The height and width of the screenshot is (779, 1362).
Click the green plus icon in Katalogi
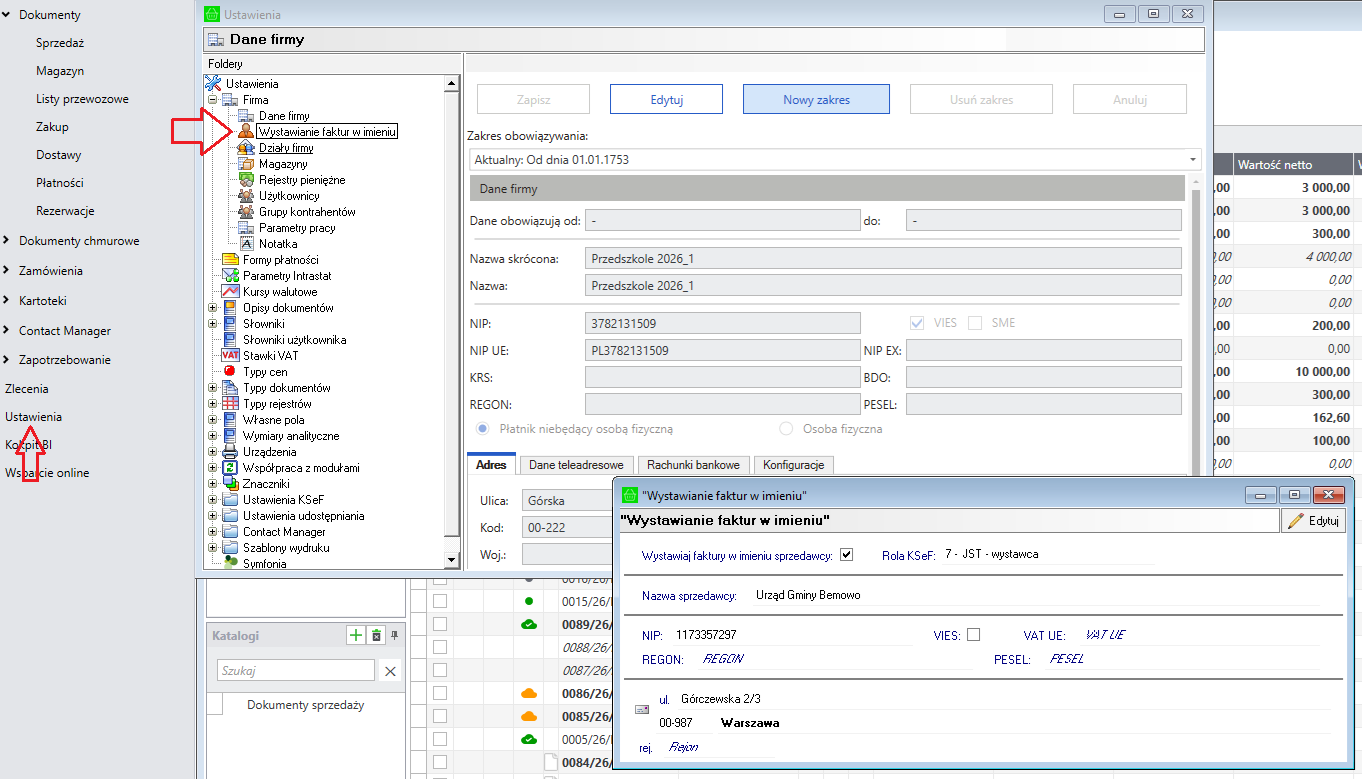click(355, 635)
